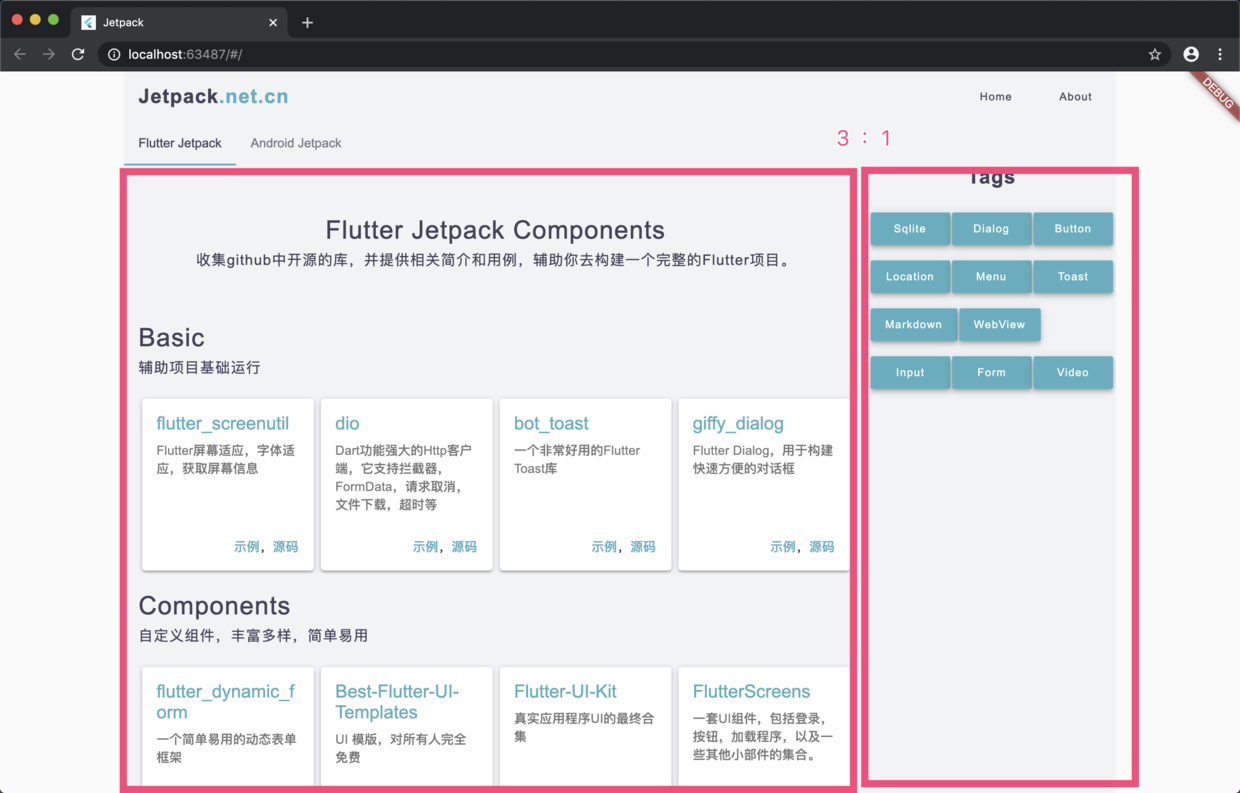This screenshot has width=1240, height=793.
Task: Open 源码 link for flutter_screenutil
Action: (x=285, y=547)
